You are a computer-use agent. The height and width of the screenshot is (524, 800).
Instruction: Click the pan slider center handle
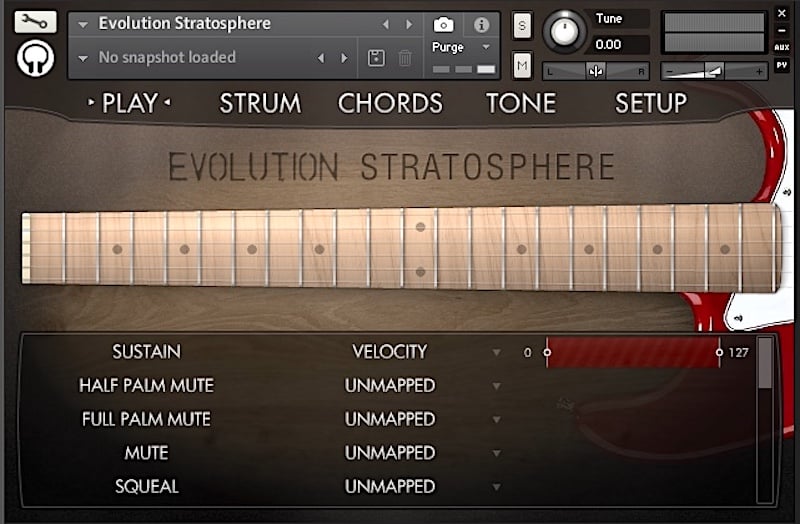pos(595,71)
